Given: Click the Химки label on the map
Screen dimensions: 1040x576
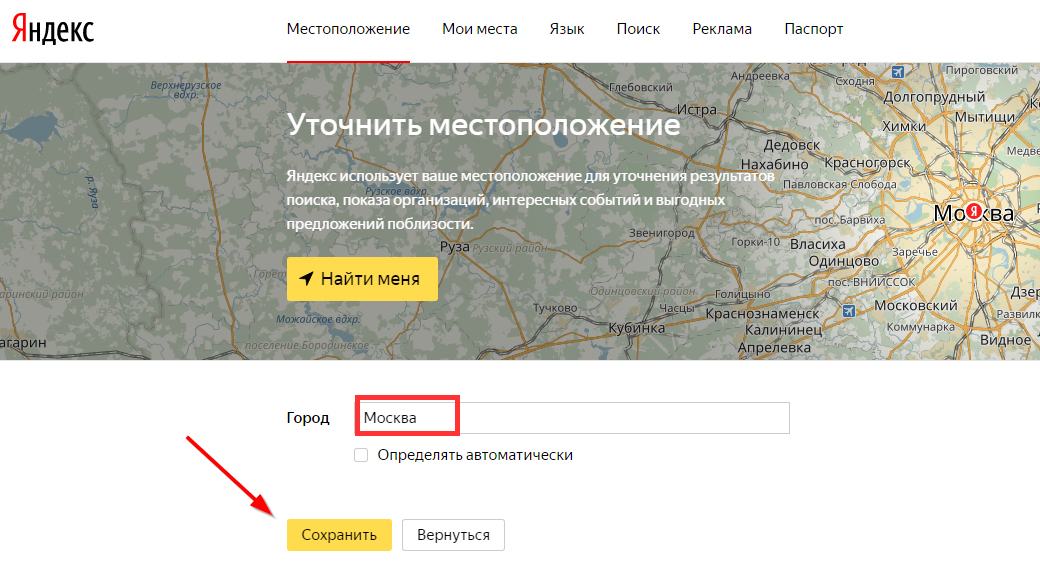Looking at the screenshot, I should click(904, 126).
